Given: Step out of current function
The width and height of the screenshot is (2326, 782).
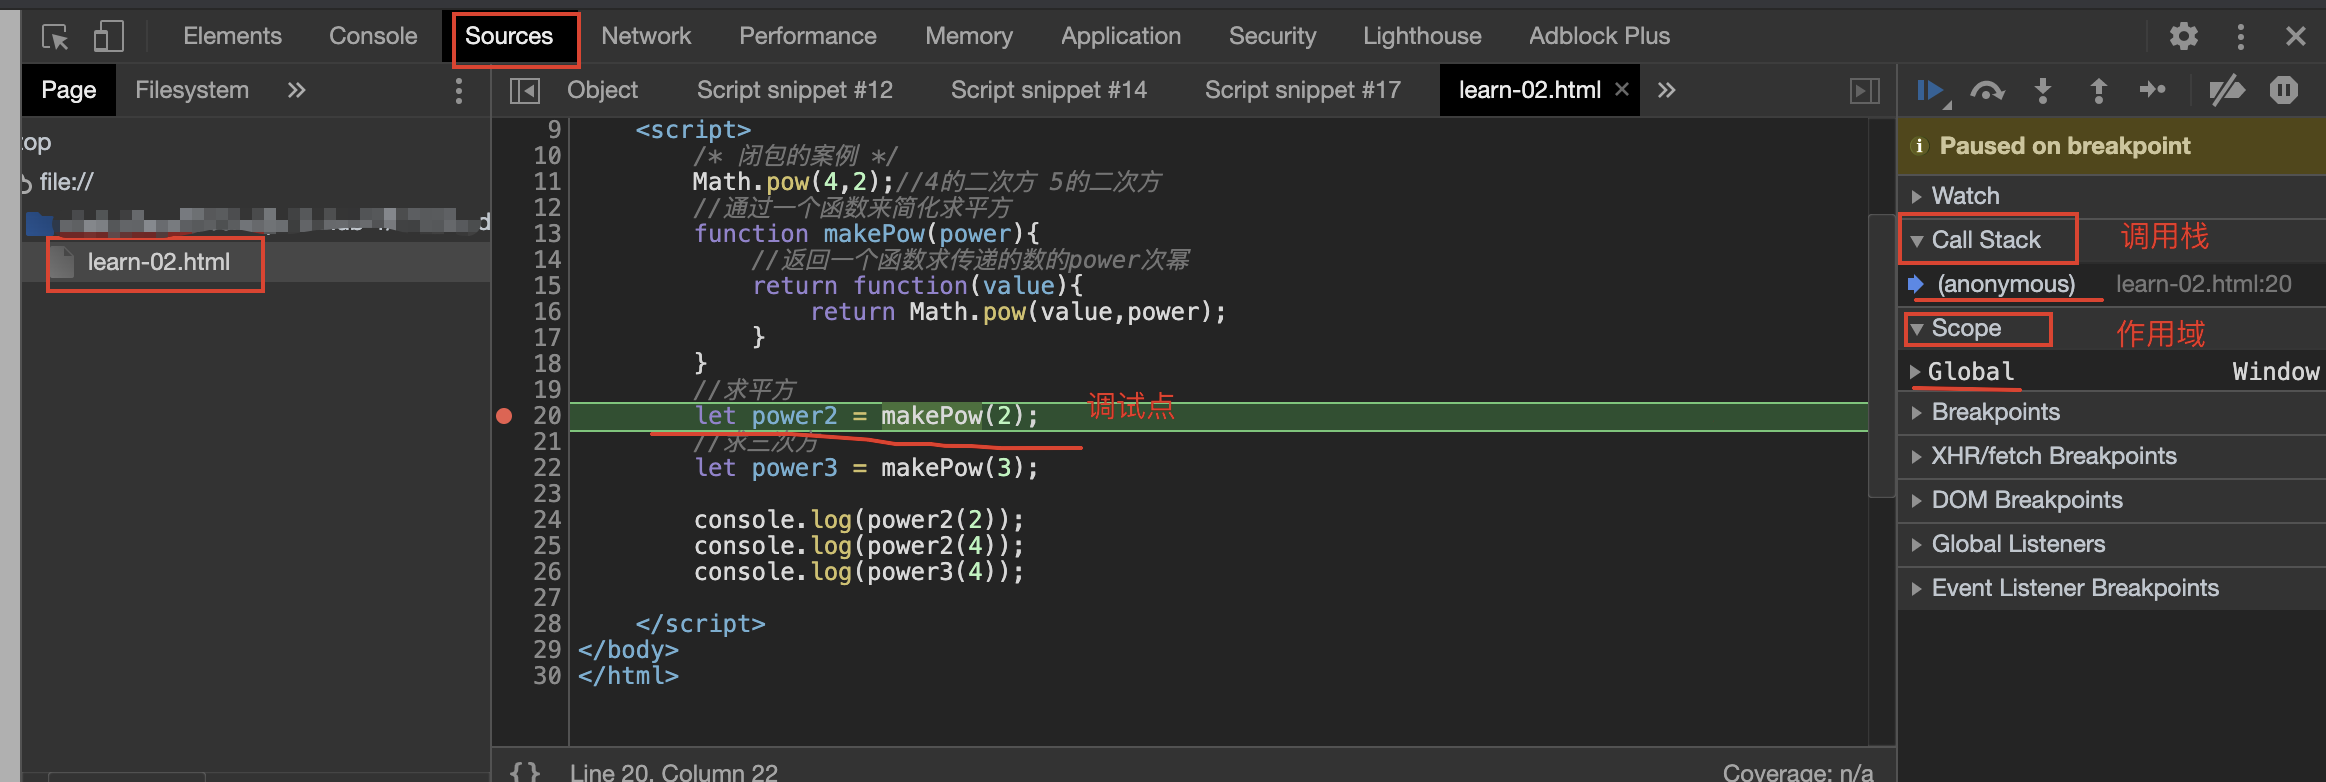Looking at the screenshot, I should click(2098, 91).
